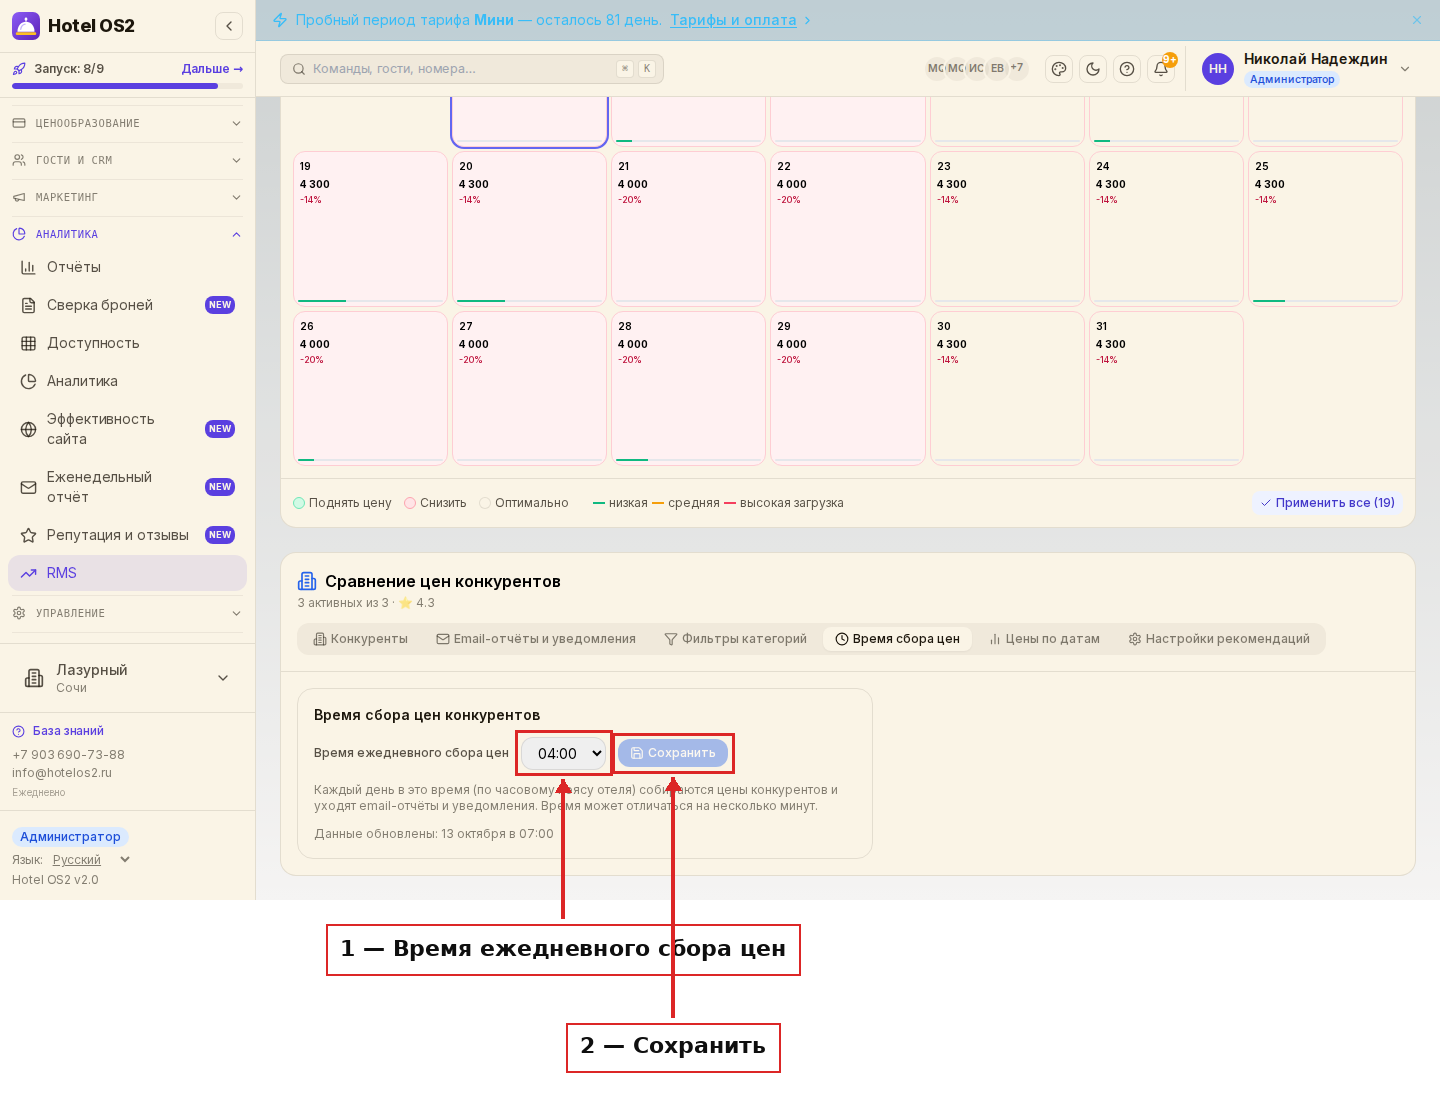
Task: Toggle dark mode moon icon
Action: click(x=1093, y=69)
